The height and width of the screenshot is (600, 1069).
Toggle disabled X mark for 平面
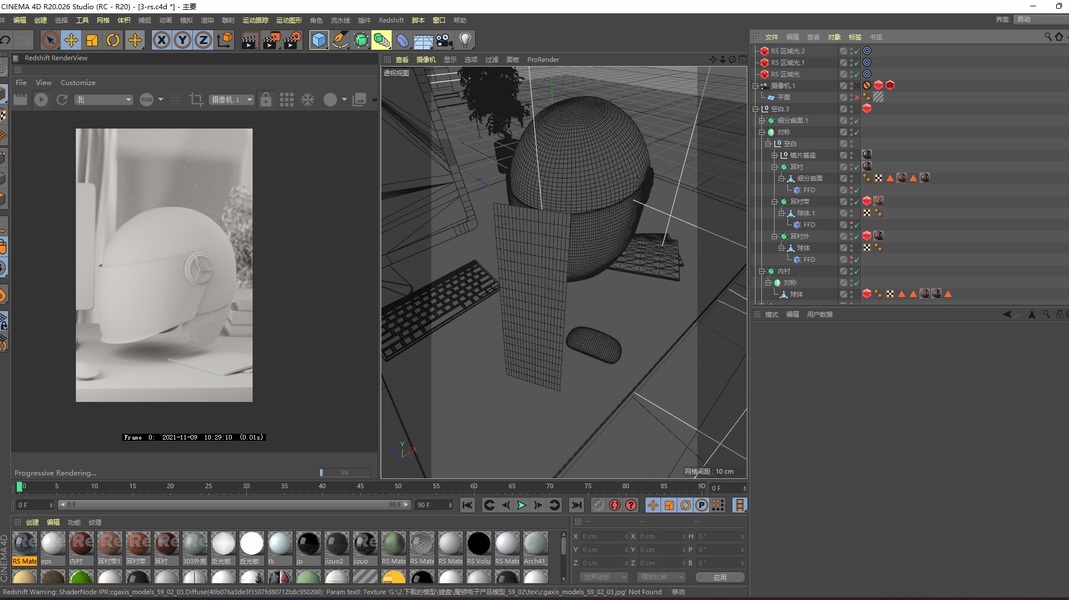857,98
